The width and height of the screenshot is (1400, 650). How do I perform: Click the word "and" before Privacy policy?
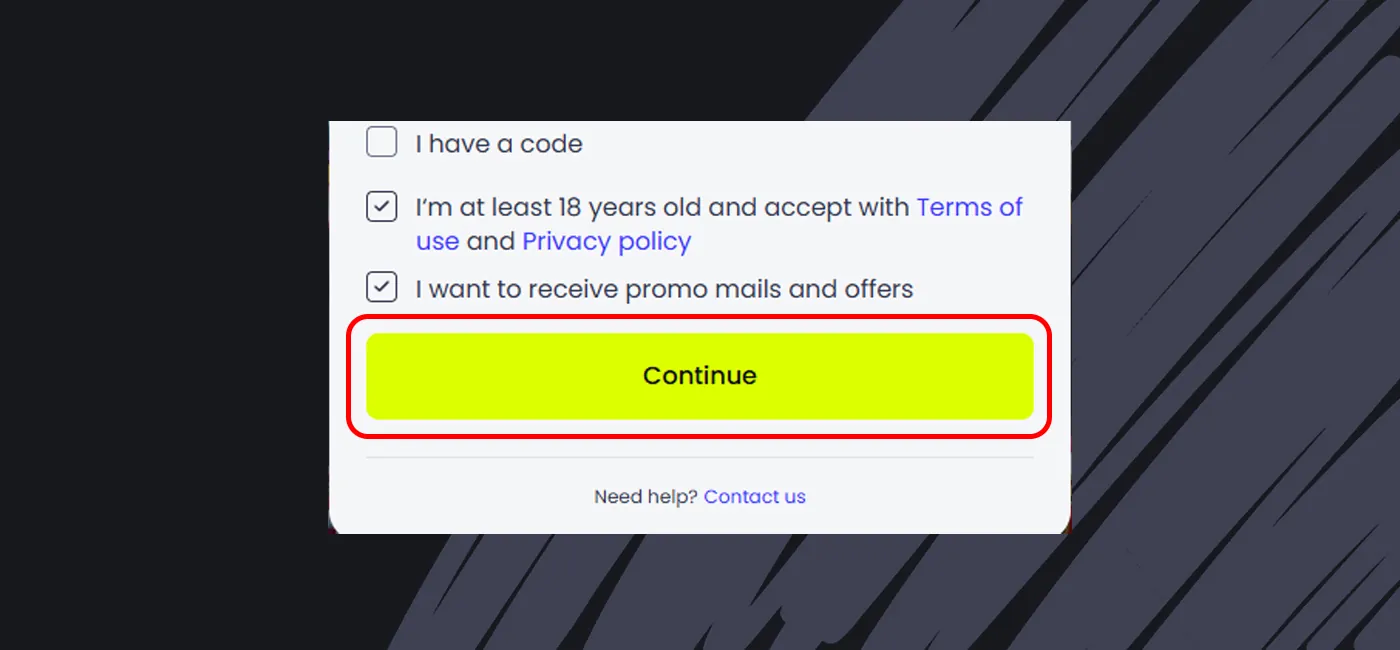tap(490, 241)
